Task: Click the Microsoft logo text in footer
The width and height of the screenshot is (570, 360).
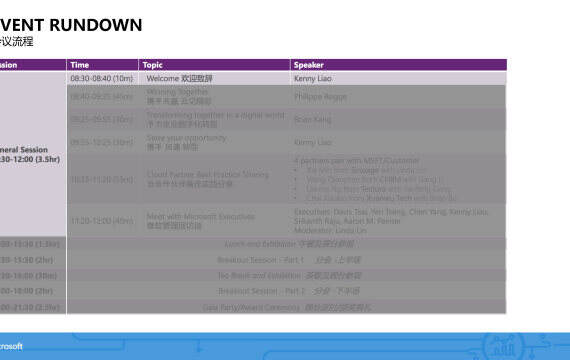Action: tap(11, 347)
